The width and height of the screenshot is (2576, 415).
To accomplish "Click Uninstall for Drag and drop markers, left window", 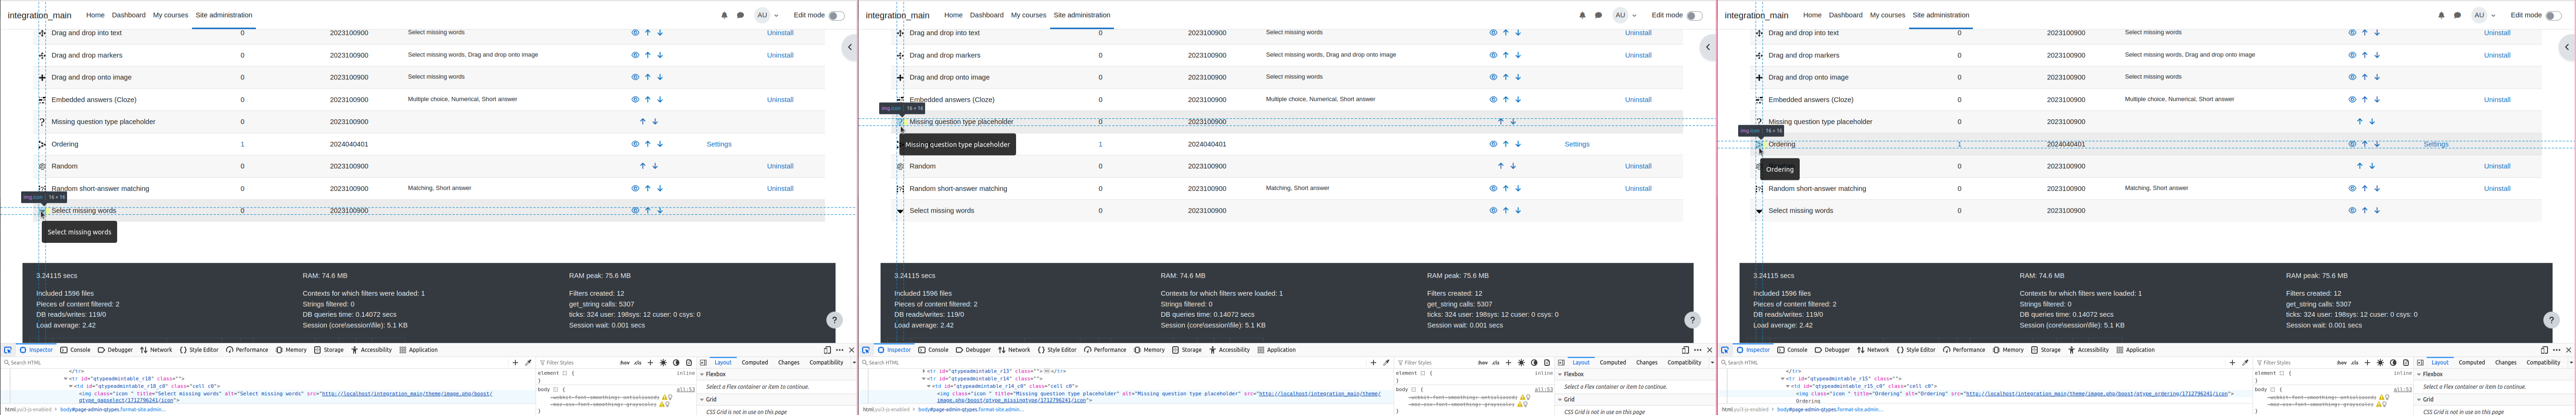I will (780, 55).
